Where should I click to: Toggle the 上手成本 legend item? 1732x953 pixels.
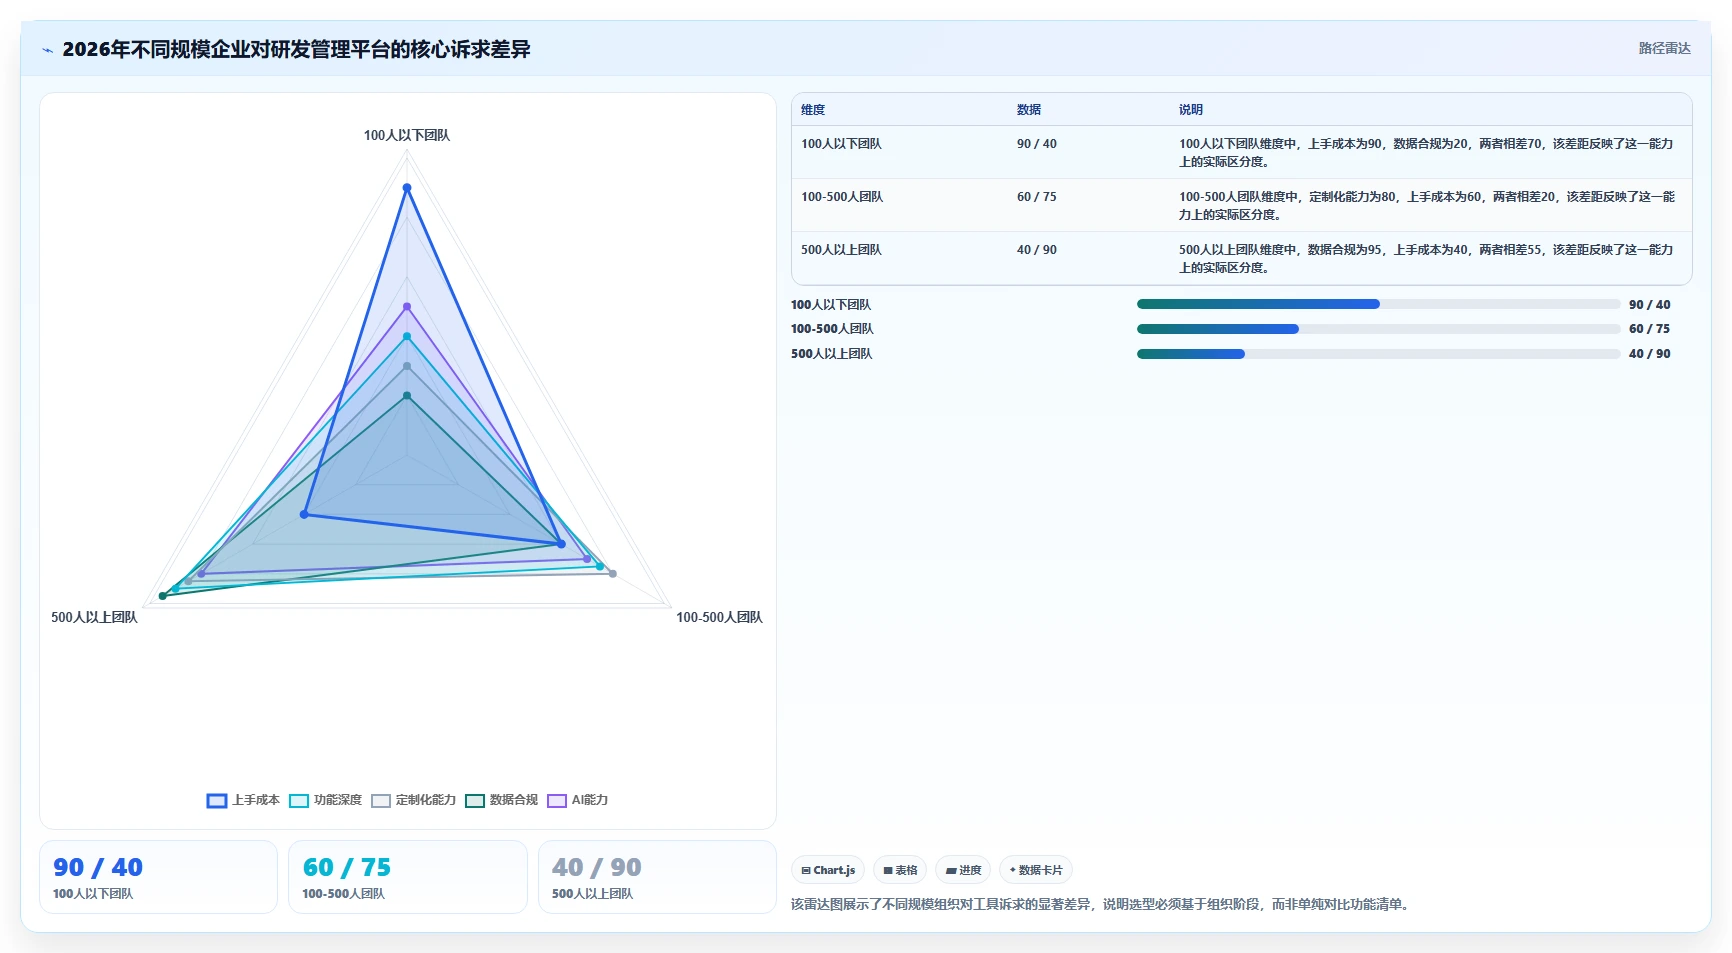pyautogui.click(x=243, y=800)
